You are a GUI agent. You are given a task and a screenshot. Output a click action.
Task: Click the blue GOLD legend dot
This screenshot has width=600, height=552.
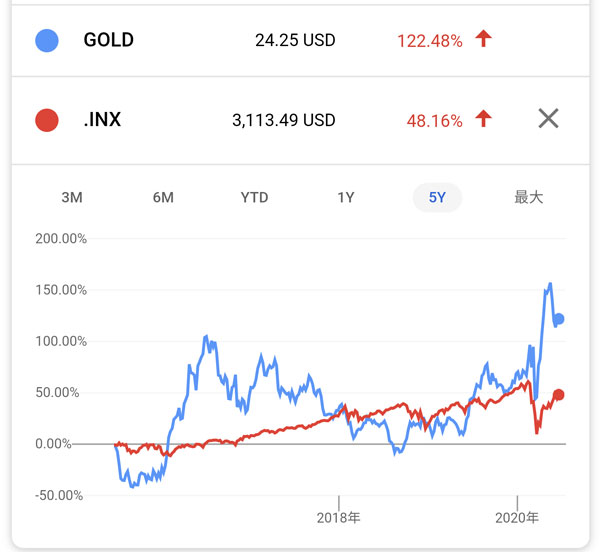(x=46, y=41)
